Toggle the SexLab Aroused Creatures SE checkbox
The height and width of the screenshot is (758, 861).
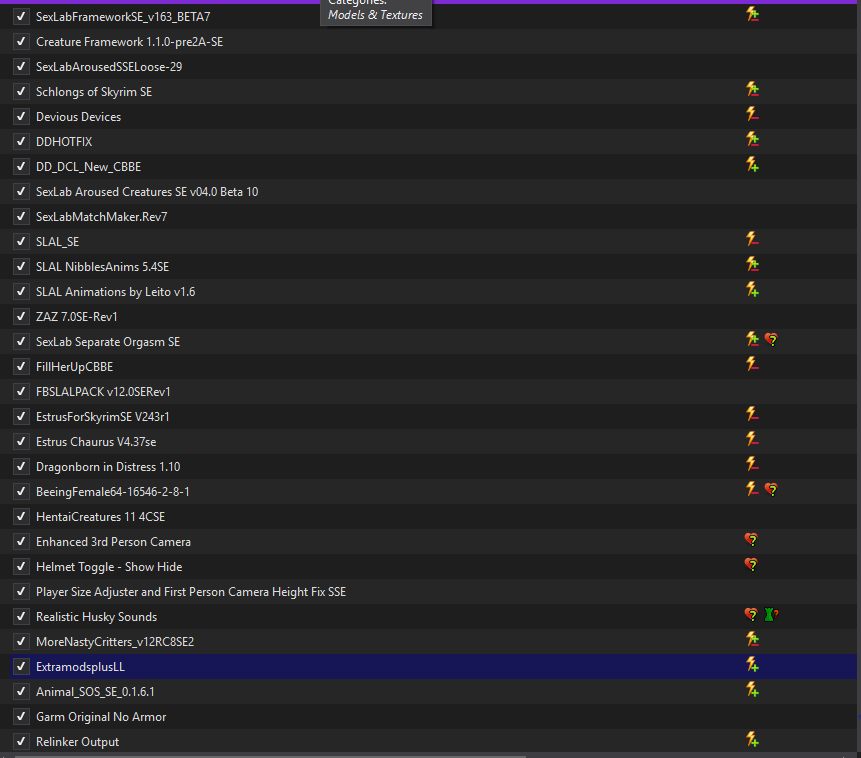click(x=21, y=192)
